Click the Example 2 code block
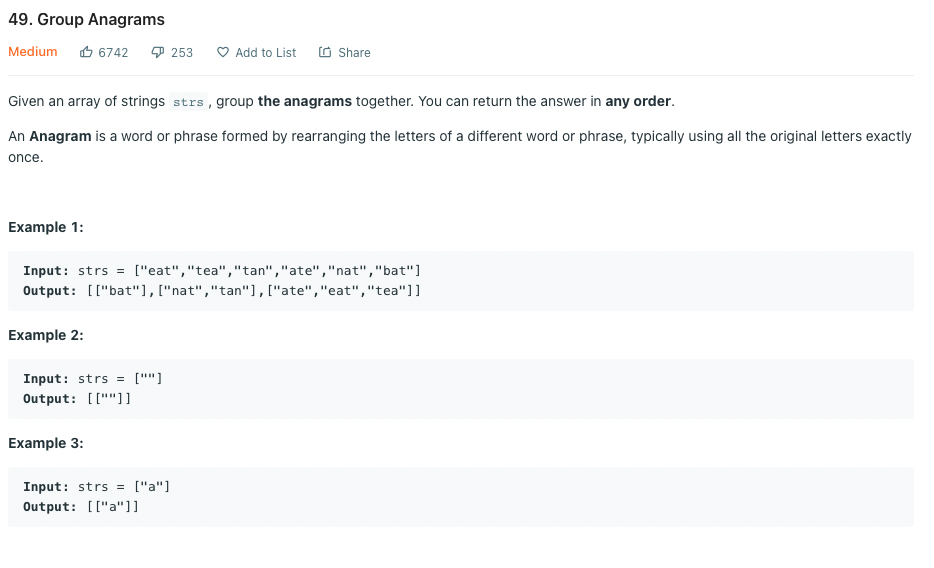 click(461, 389)
